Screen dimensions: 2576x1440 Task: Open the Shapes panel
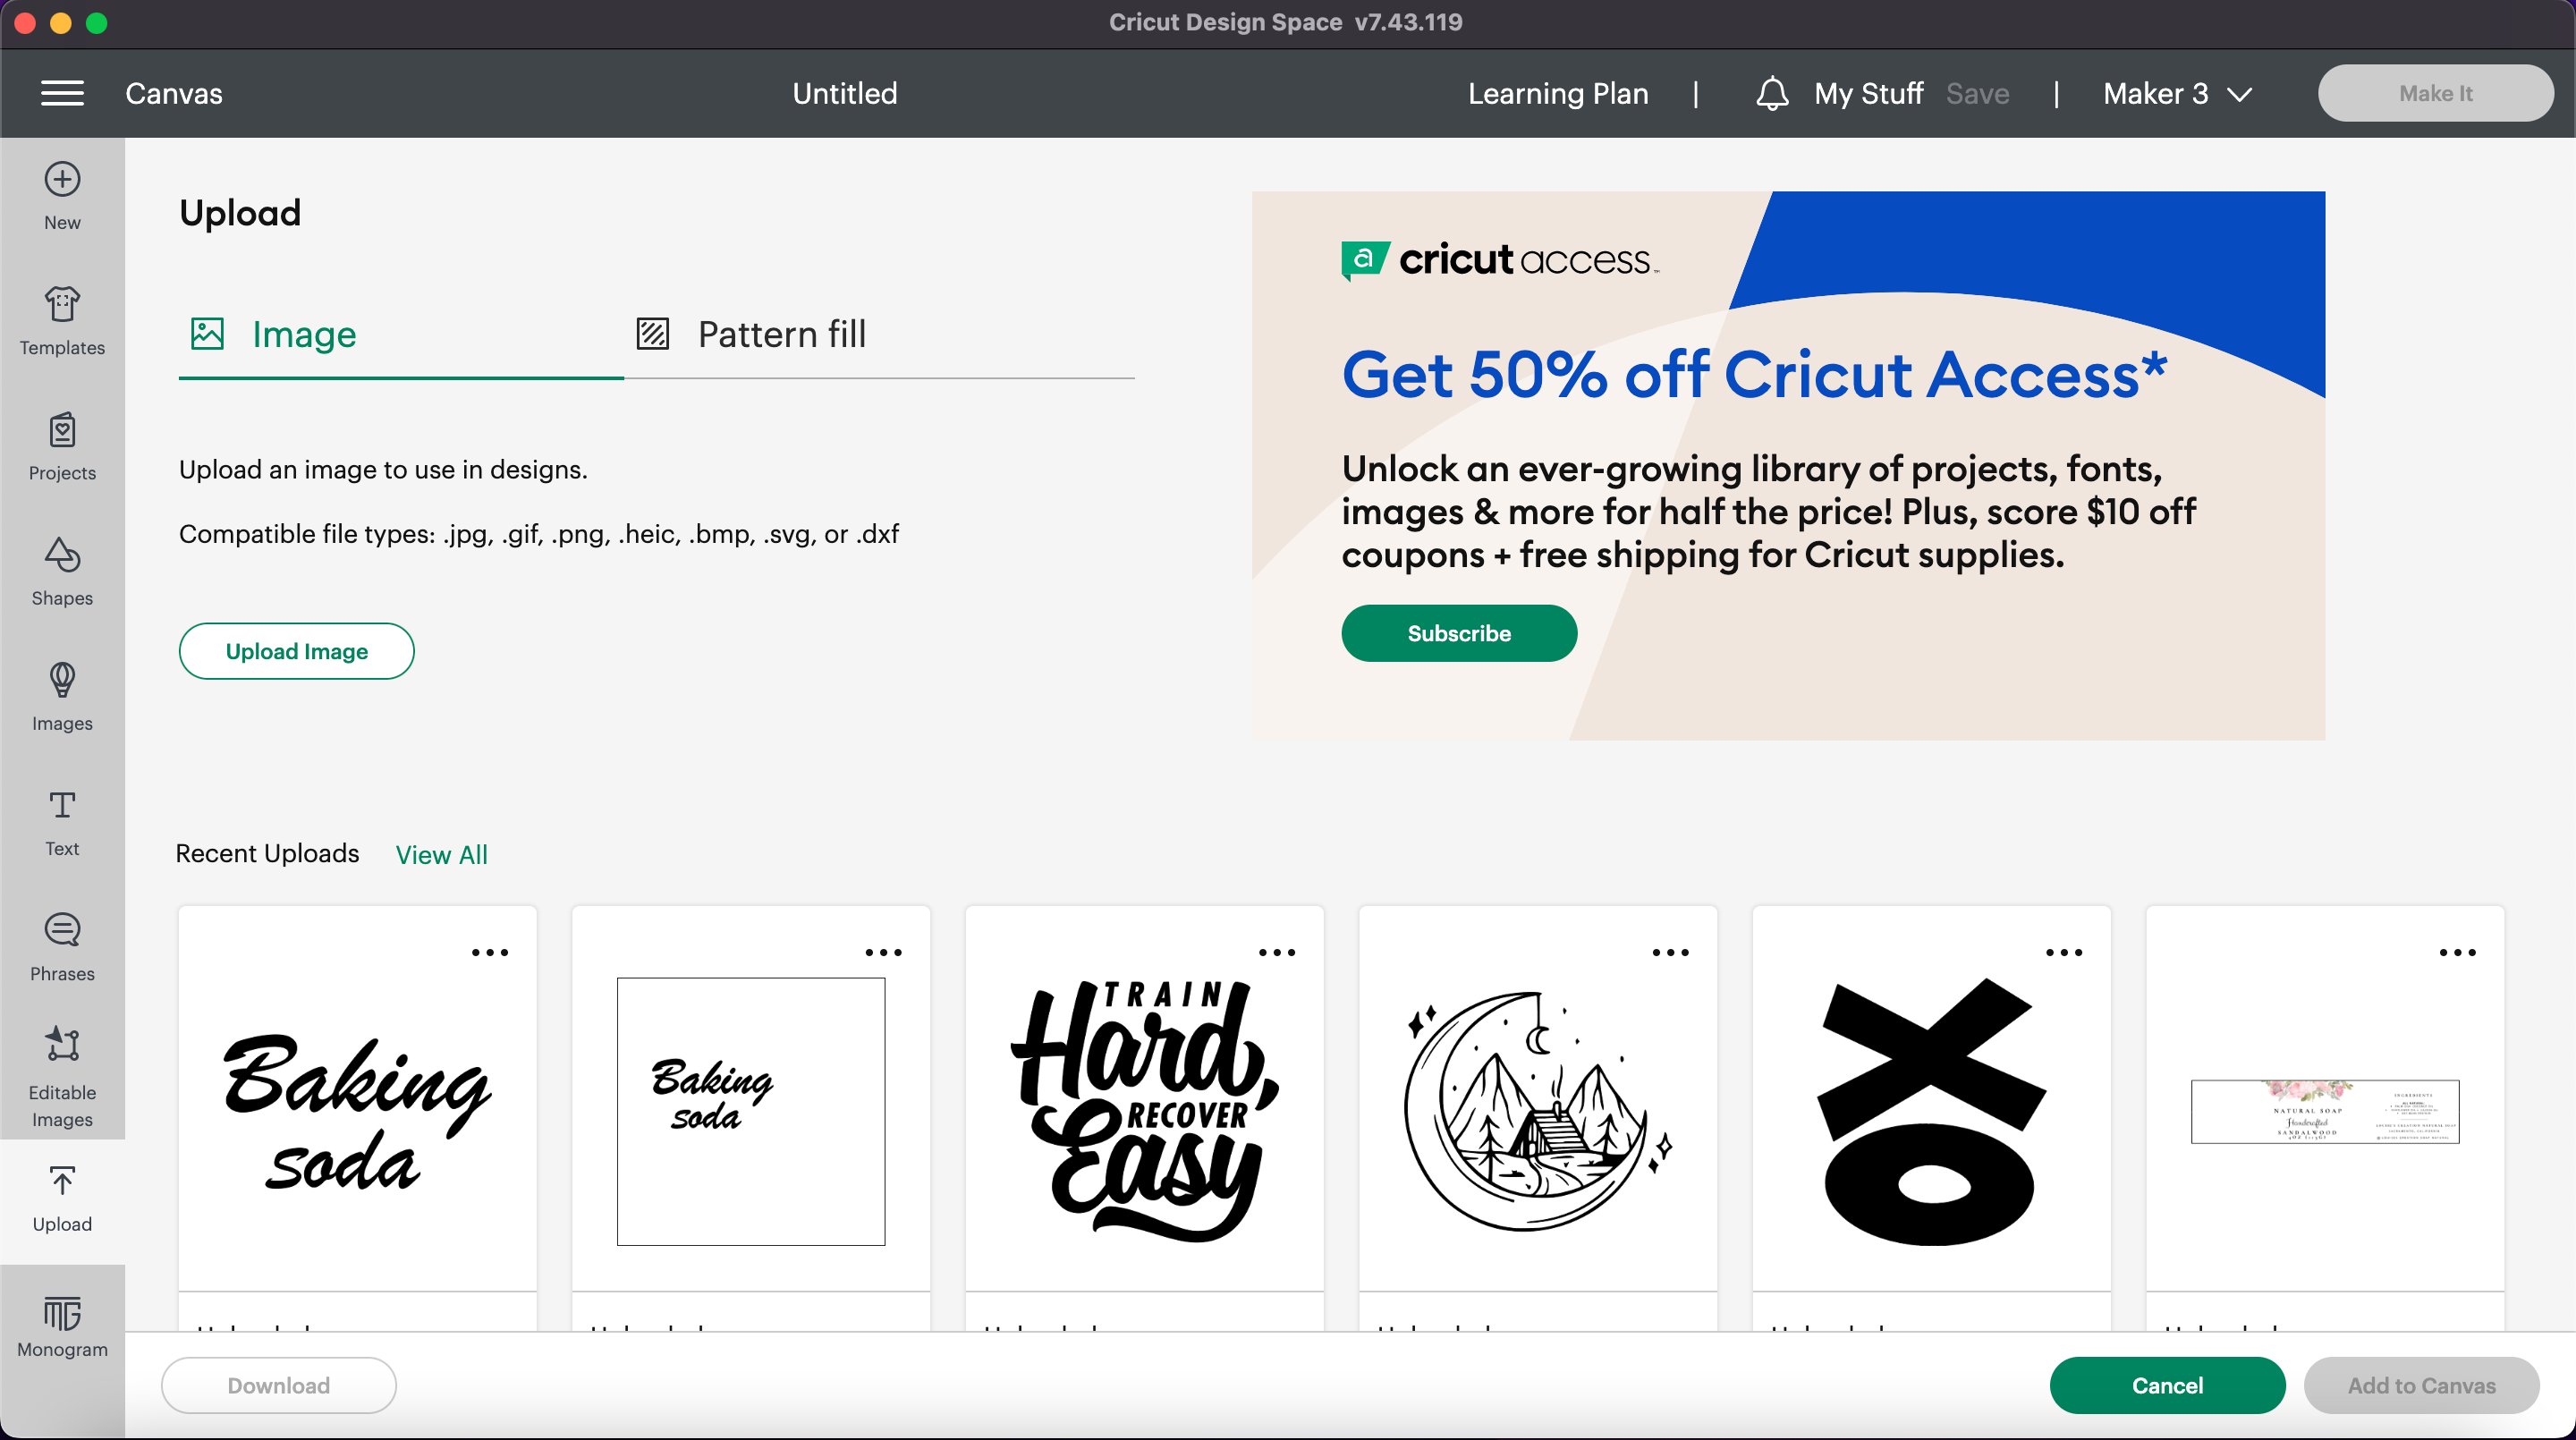coord(62,571)
